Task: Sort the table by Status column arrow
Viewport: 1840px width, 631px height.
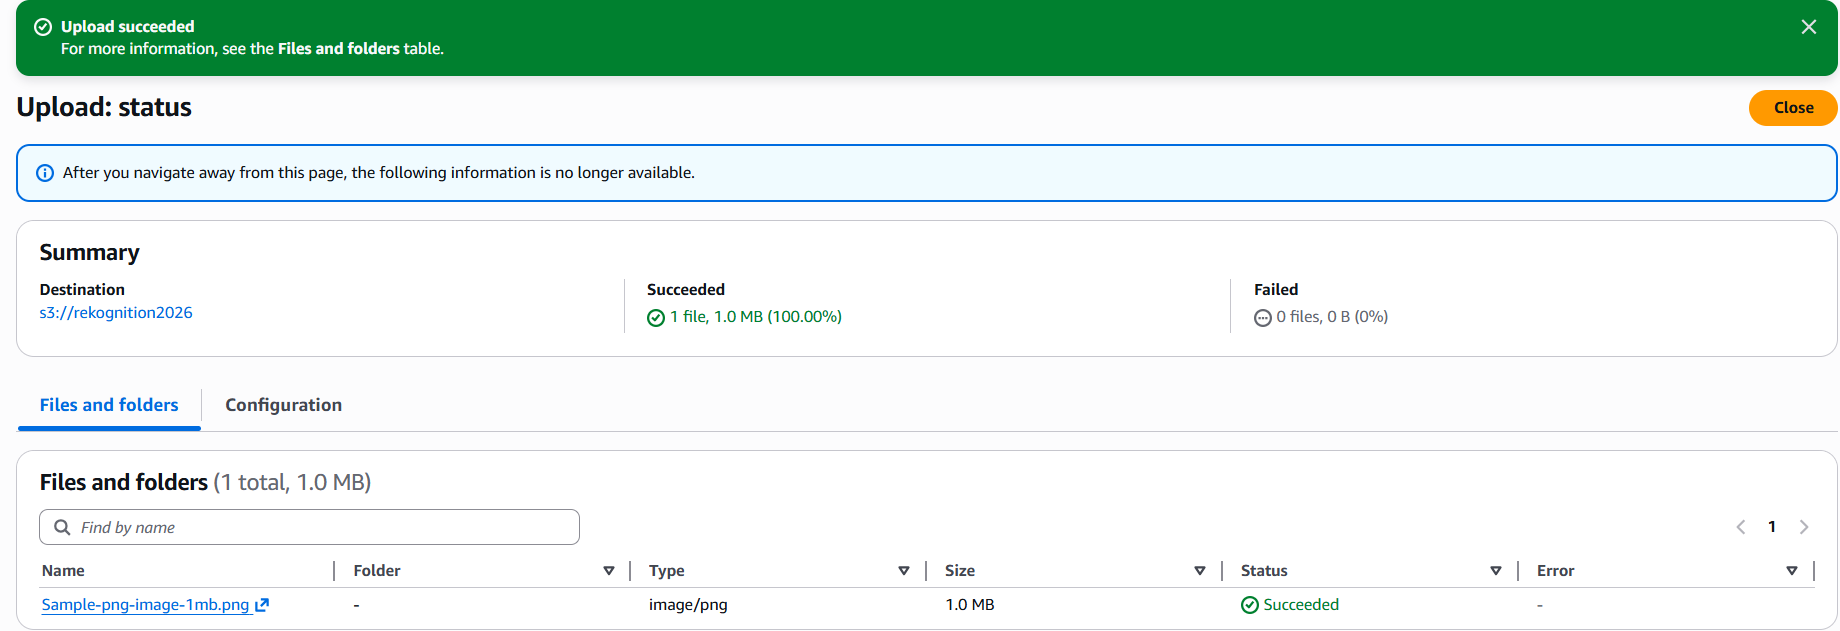Action: 1495,571
